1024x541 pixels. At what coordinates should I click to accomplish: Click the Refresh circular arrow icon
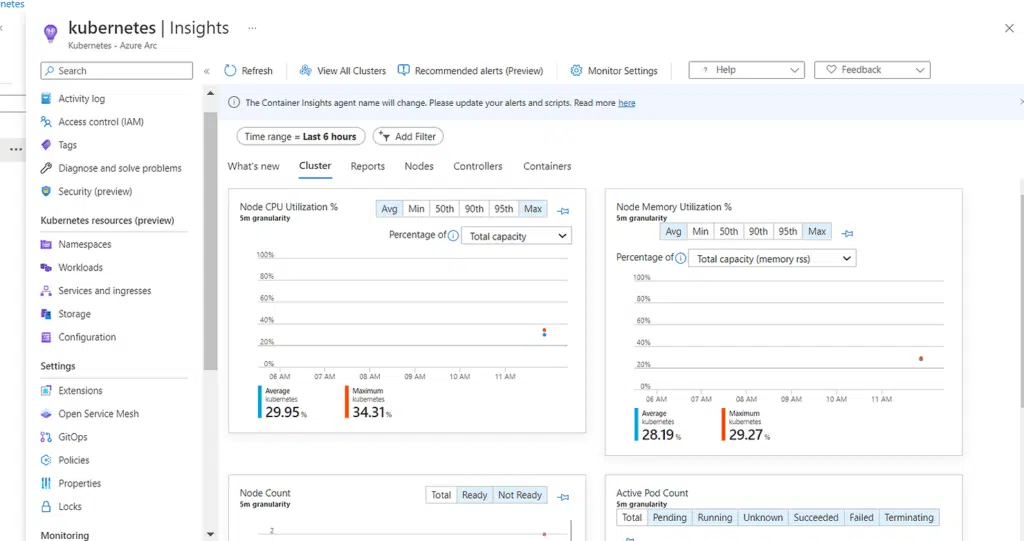230,71
